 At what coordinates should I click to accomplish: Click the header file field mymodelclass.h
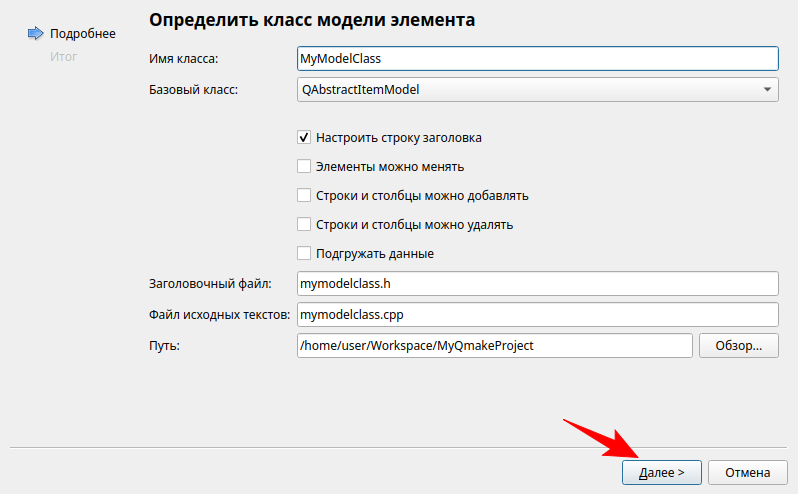pyautogui.click(x=537, y=284)
